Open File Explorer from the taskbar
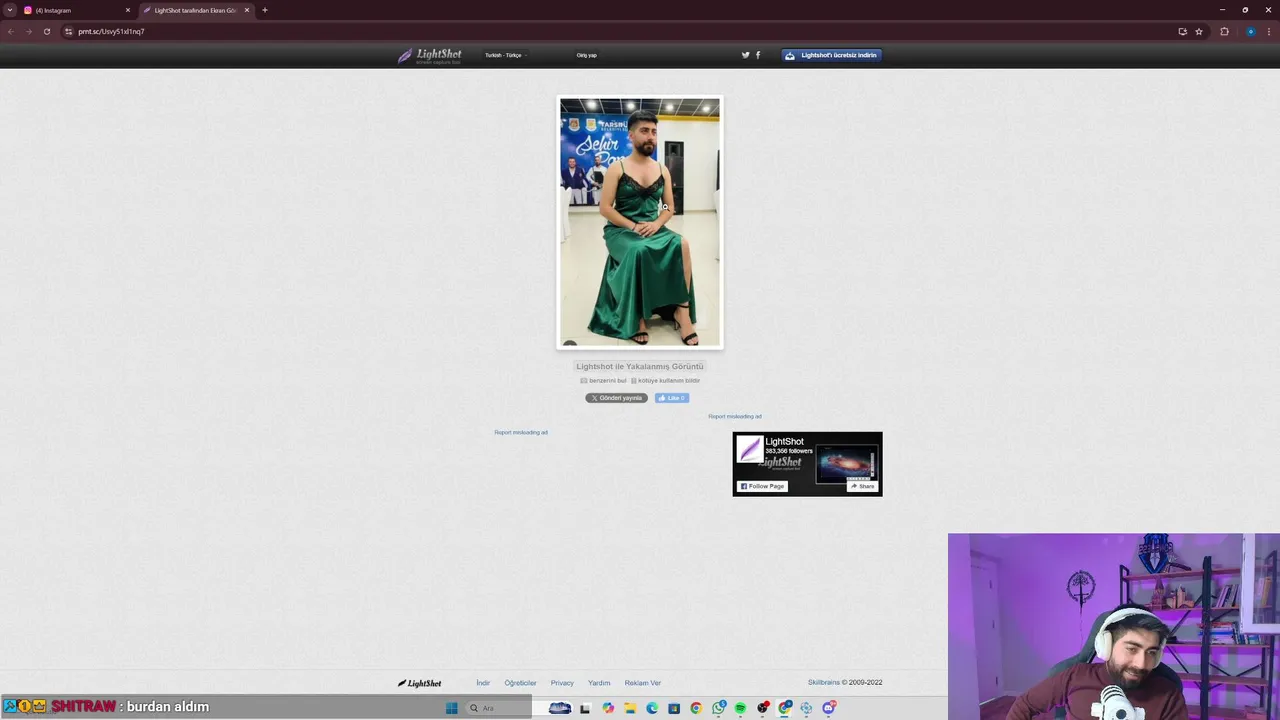The height and width of the screenshot is (720, 1280). [630, 708]
